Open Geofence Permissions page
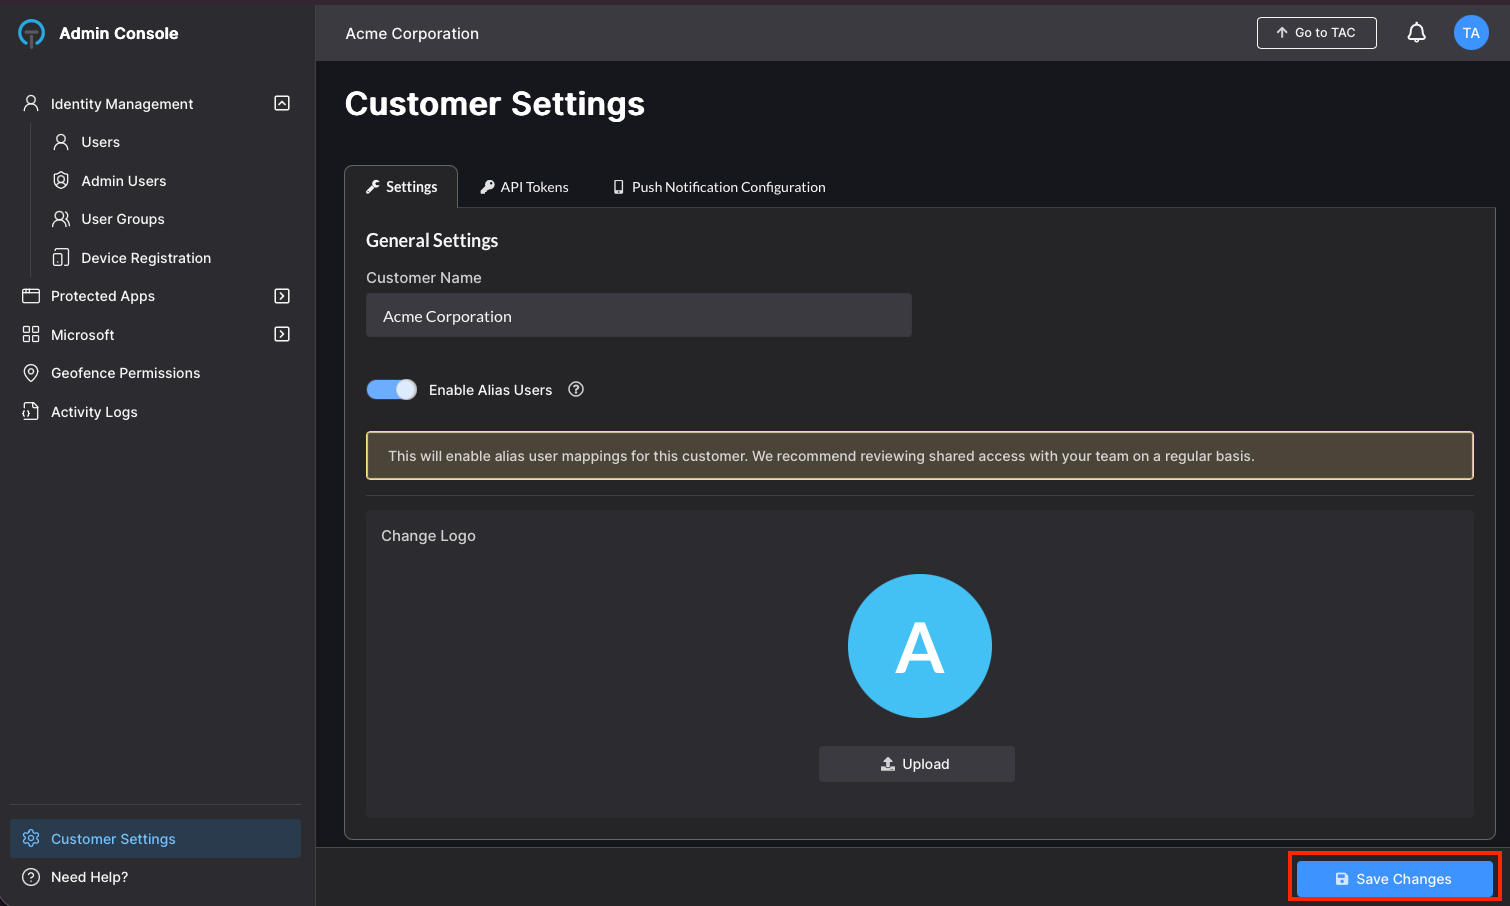1510x906 pixels. click(125, 373)
